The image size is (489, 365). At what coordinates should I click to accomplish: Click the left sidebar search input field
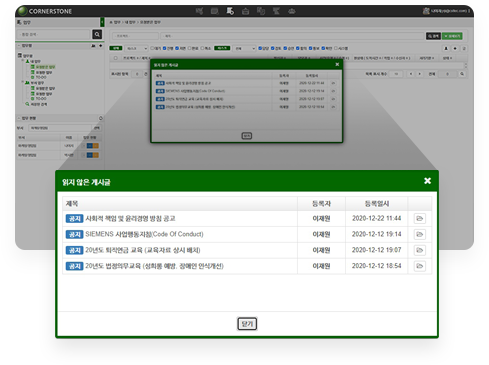pyautogui.click(x=54, y=34)
